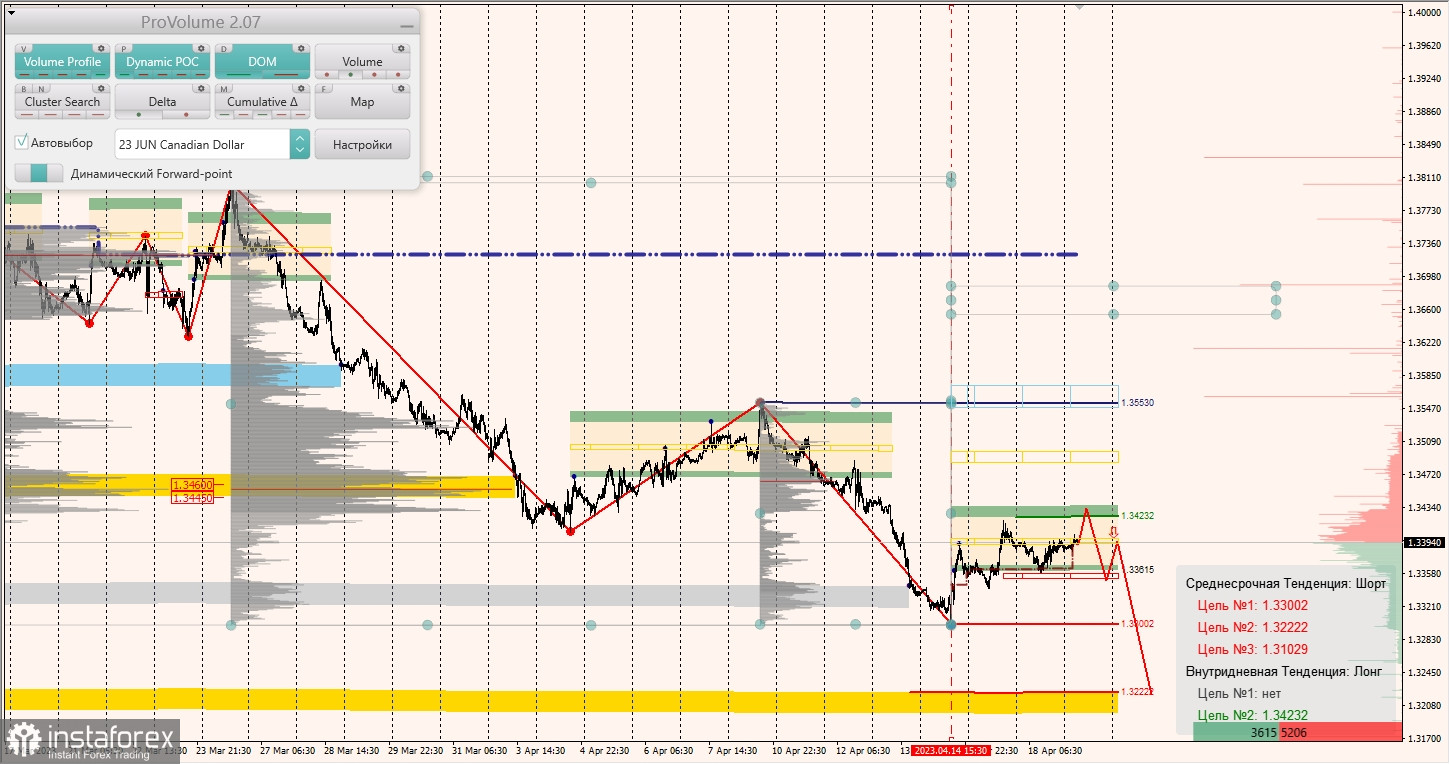Select the green-line segment under DOM
This screenshot has width=1450, height=764.
coord(239,74)
